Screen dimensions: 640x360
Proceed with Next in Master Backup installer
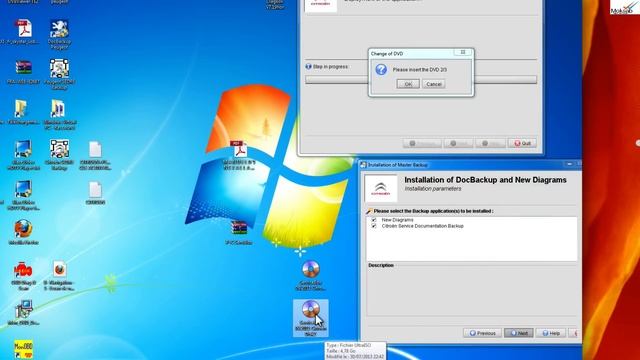coord(518,333)
